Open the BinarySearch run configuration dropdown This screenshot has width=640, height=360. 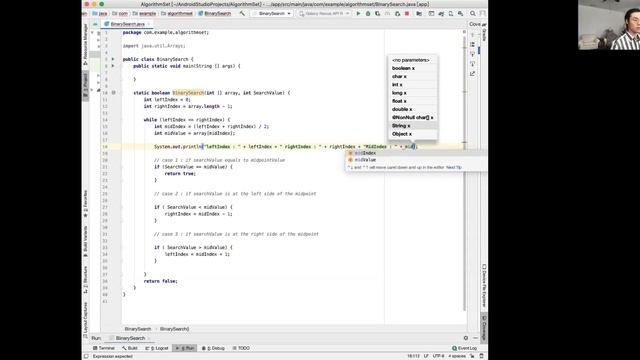(x=272, y=13)
